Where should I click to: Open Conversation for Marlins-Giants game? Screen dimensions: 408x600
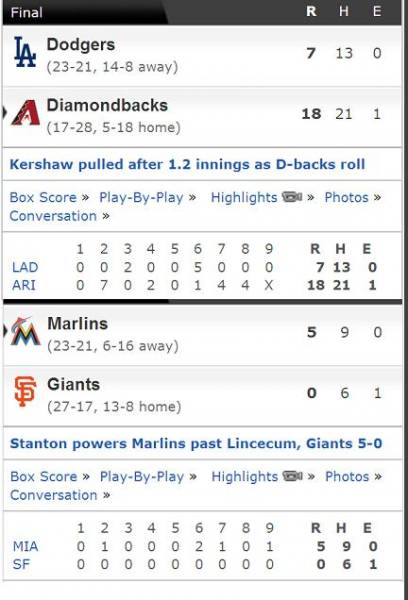pyautogui.click(x=54, y=495)
